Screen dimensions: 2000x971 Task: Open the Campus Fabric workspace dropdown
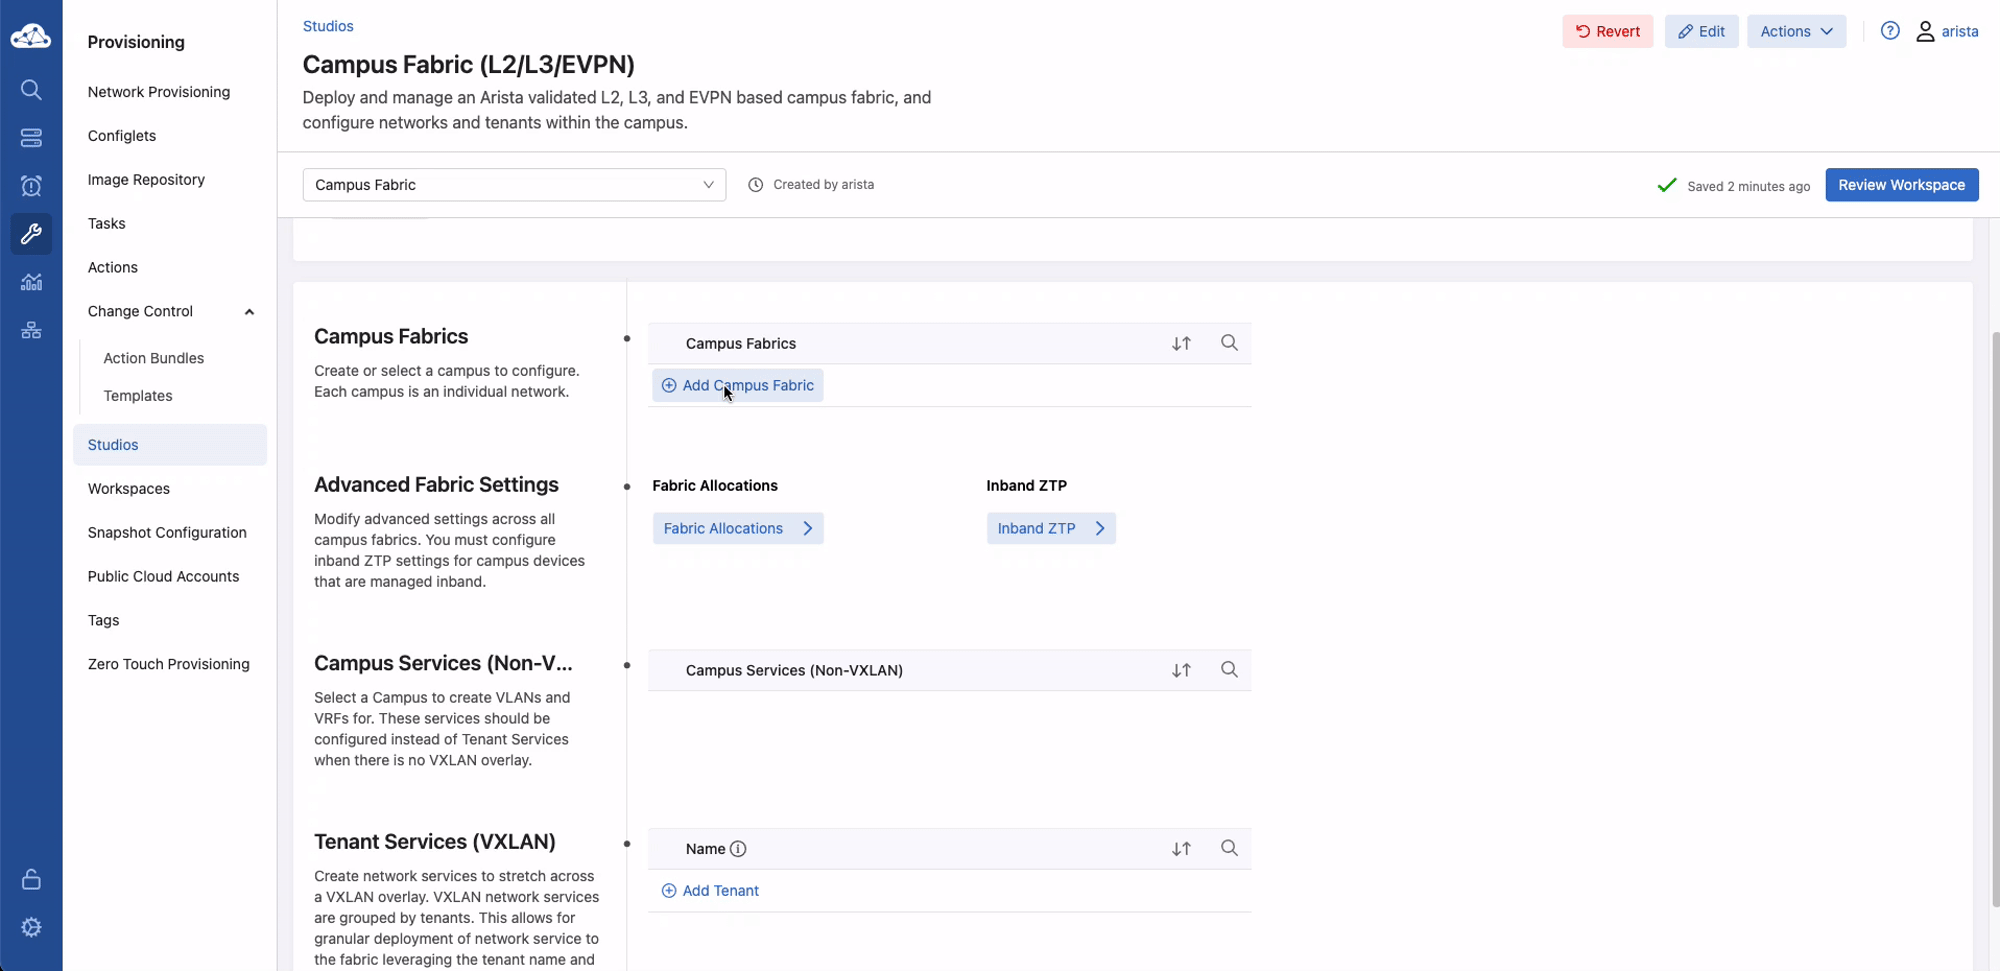514,185
